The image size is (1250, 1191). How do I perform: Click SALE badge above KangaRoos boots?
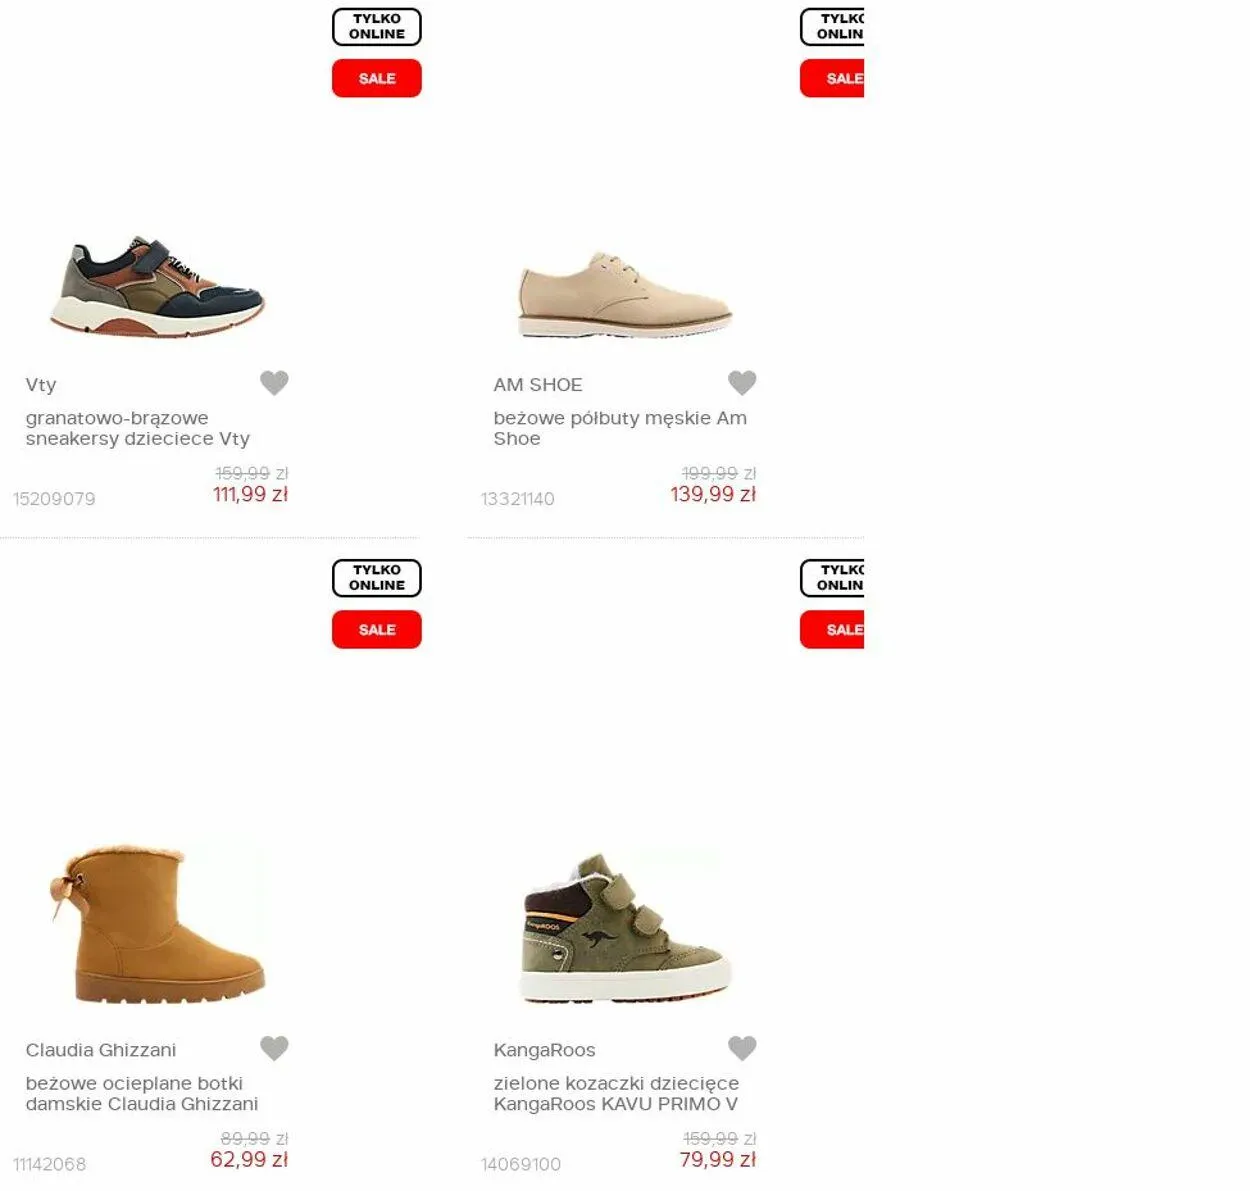coord(832,630)
